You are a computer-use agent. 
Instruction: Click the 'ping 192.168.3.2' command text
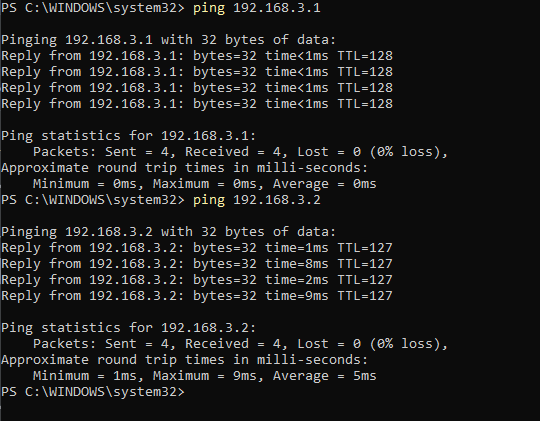click(257, 200)
